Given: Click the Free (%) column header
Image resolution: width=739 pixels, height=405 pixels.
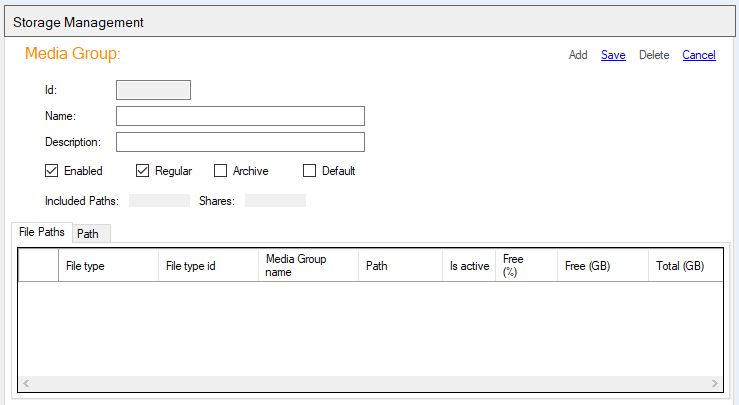Looking at the screenshot, I should (526, 266).
